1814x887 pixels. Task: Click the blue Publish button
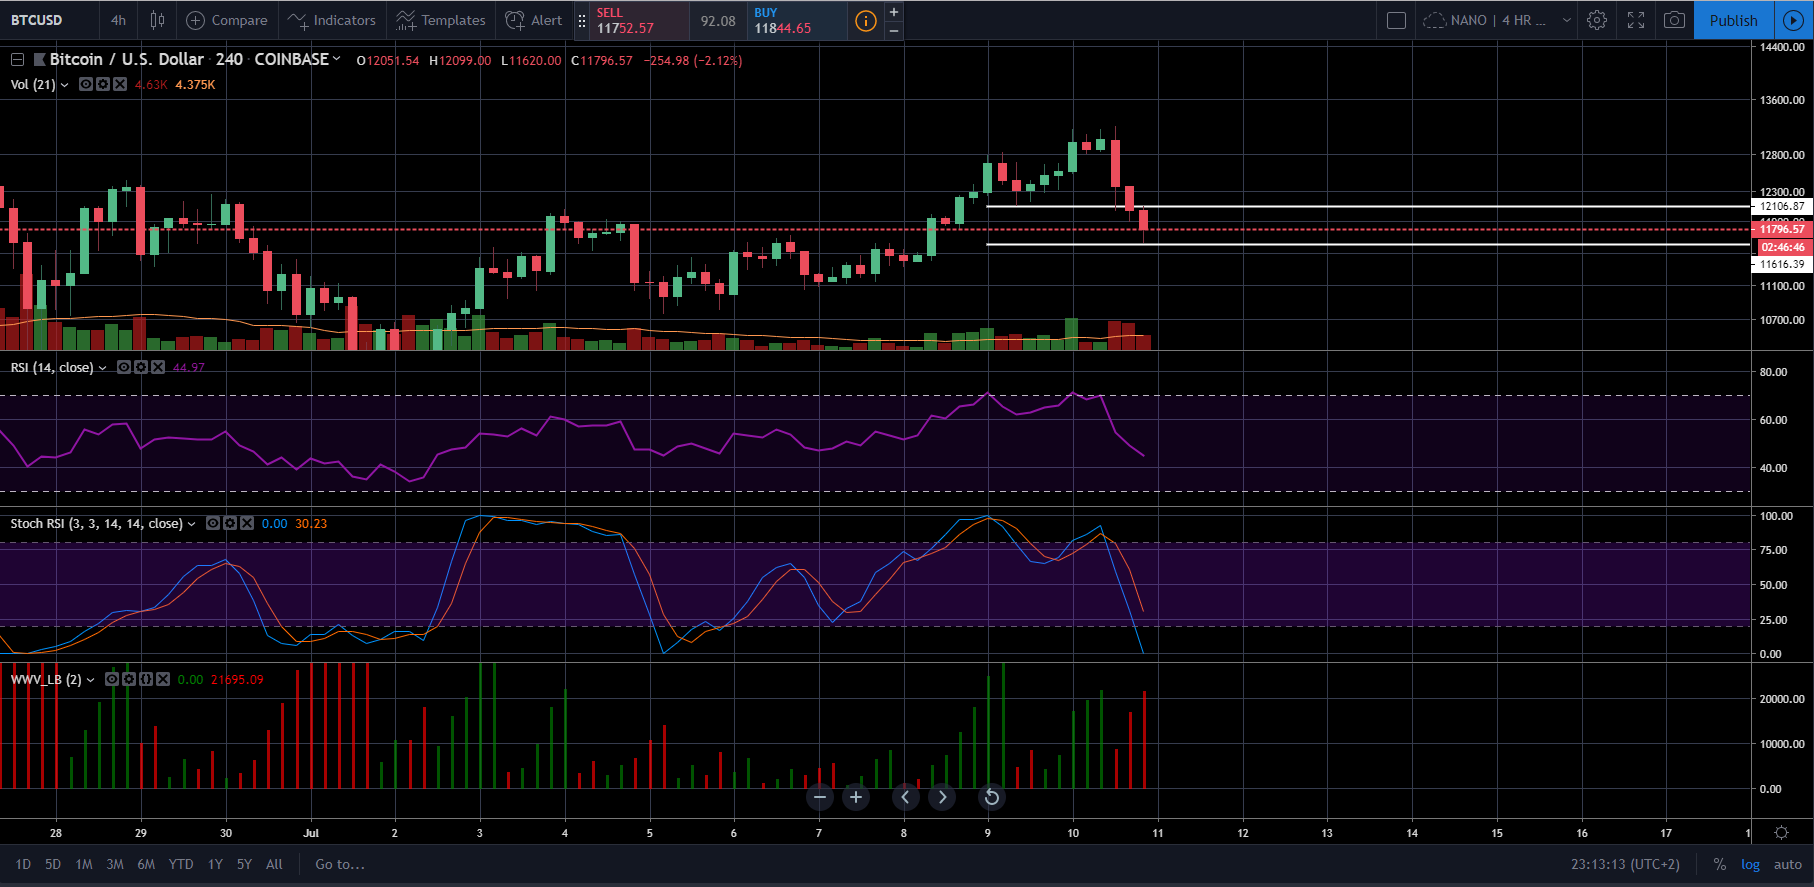point(1733,20)
